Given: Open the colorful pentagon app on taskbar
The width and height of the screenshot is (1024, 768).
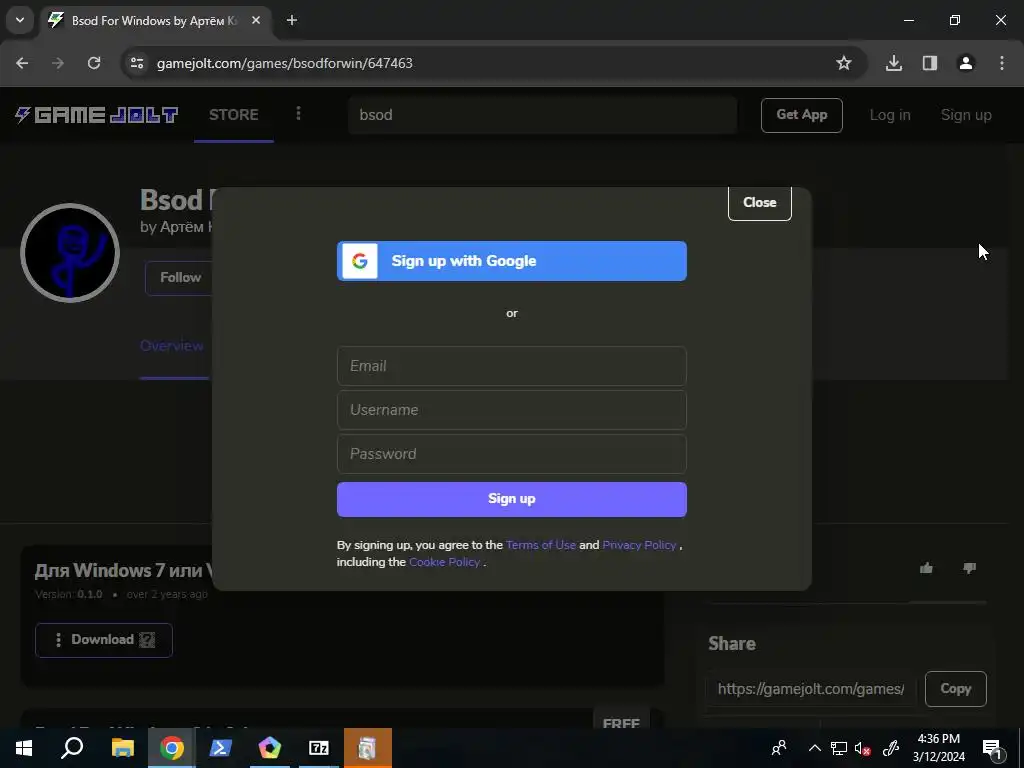Looking at the screenshot, I should coord(270,748).
